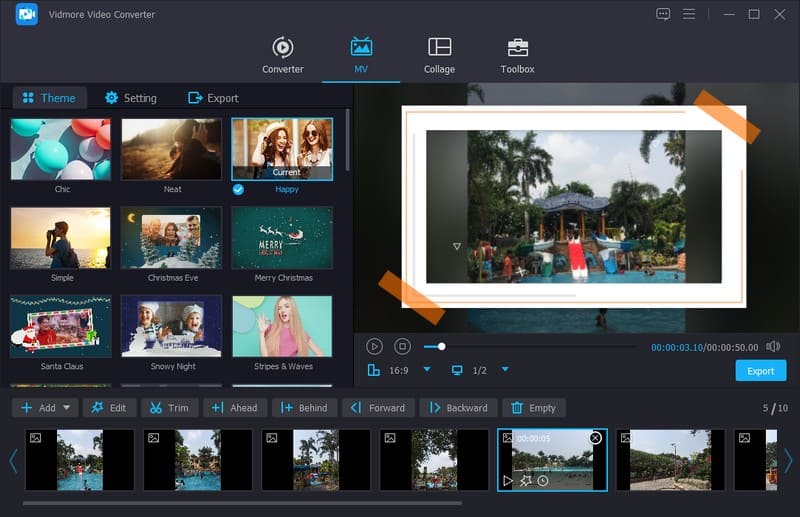Go to the Export sub-tab
The image size is (800, 517).
213,97
